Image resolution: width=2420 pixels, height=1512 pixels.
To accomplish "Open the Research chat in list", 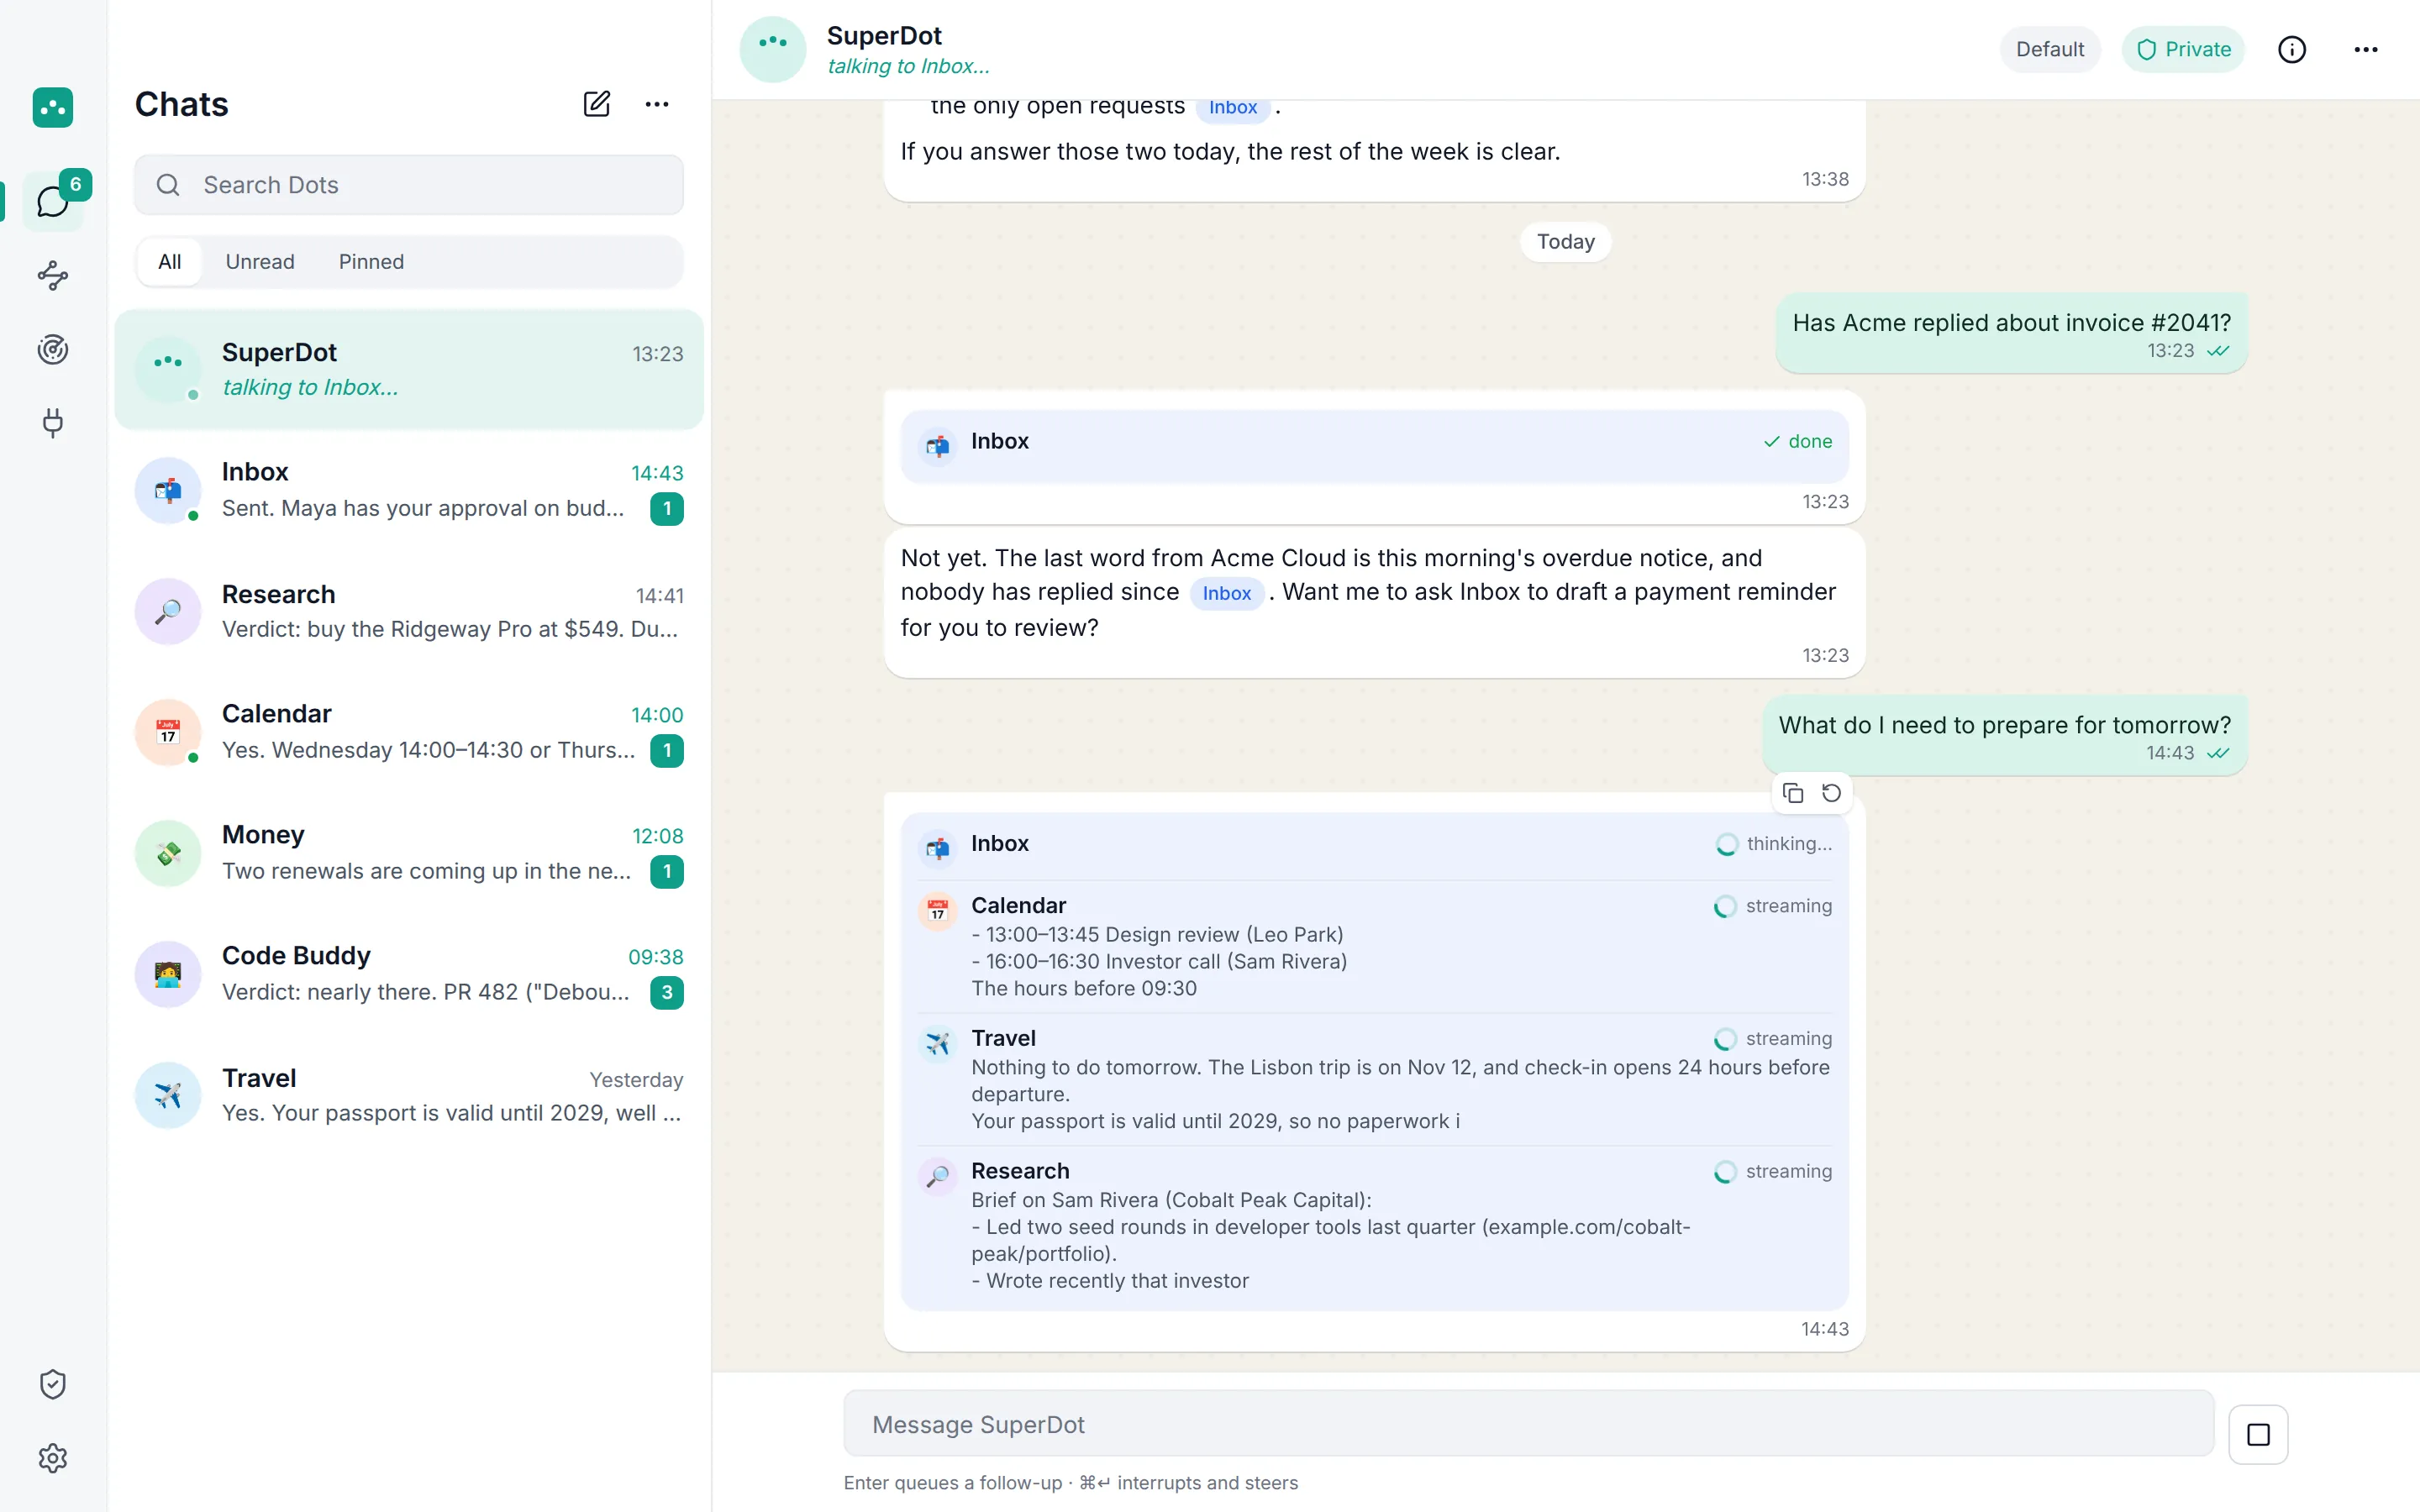I will click(409, 611).
